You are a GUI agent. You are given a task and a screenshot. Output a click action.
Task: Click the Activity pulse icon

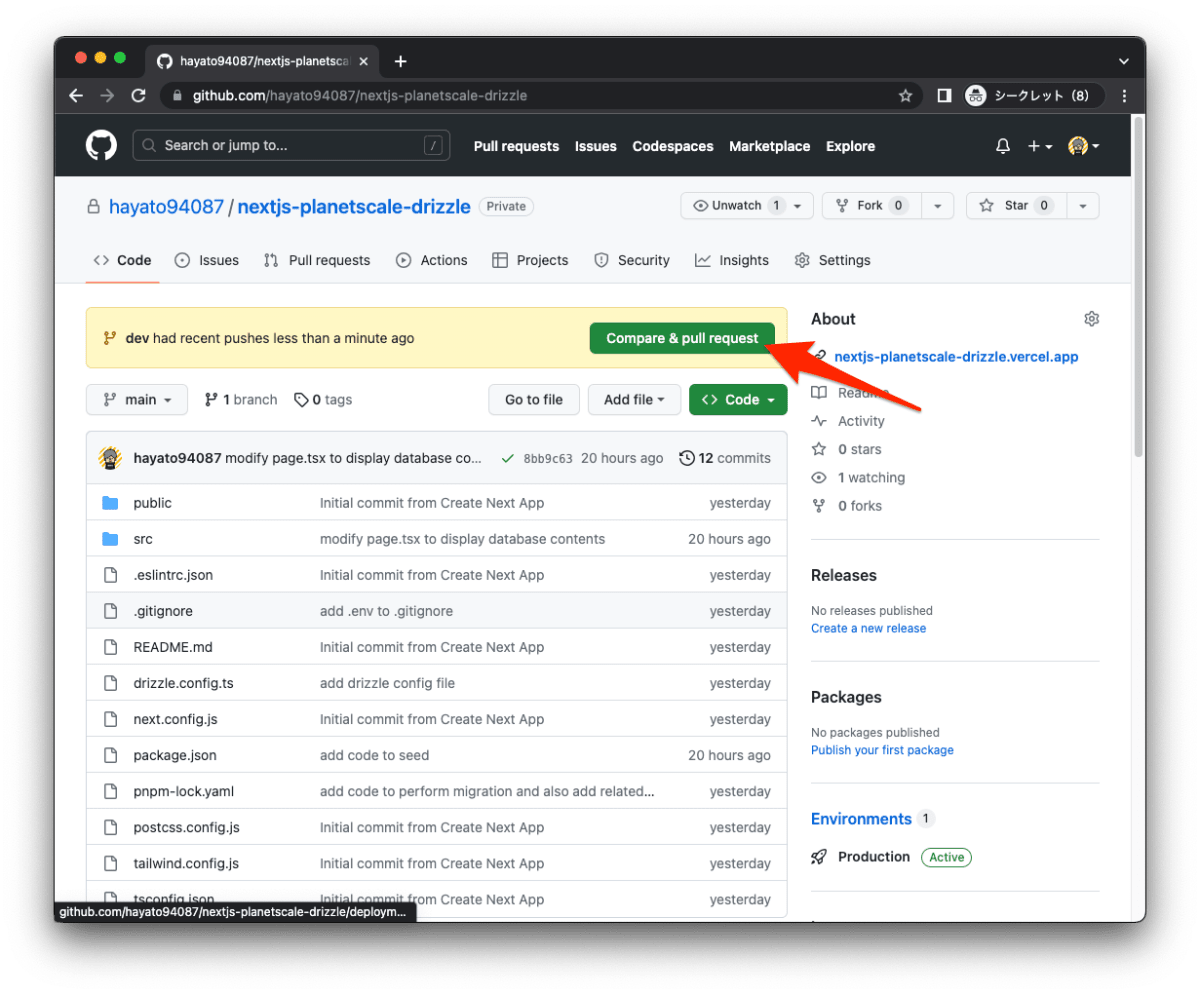click(819, 421)
